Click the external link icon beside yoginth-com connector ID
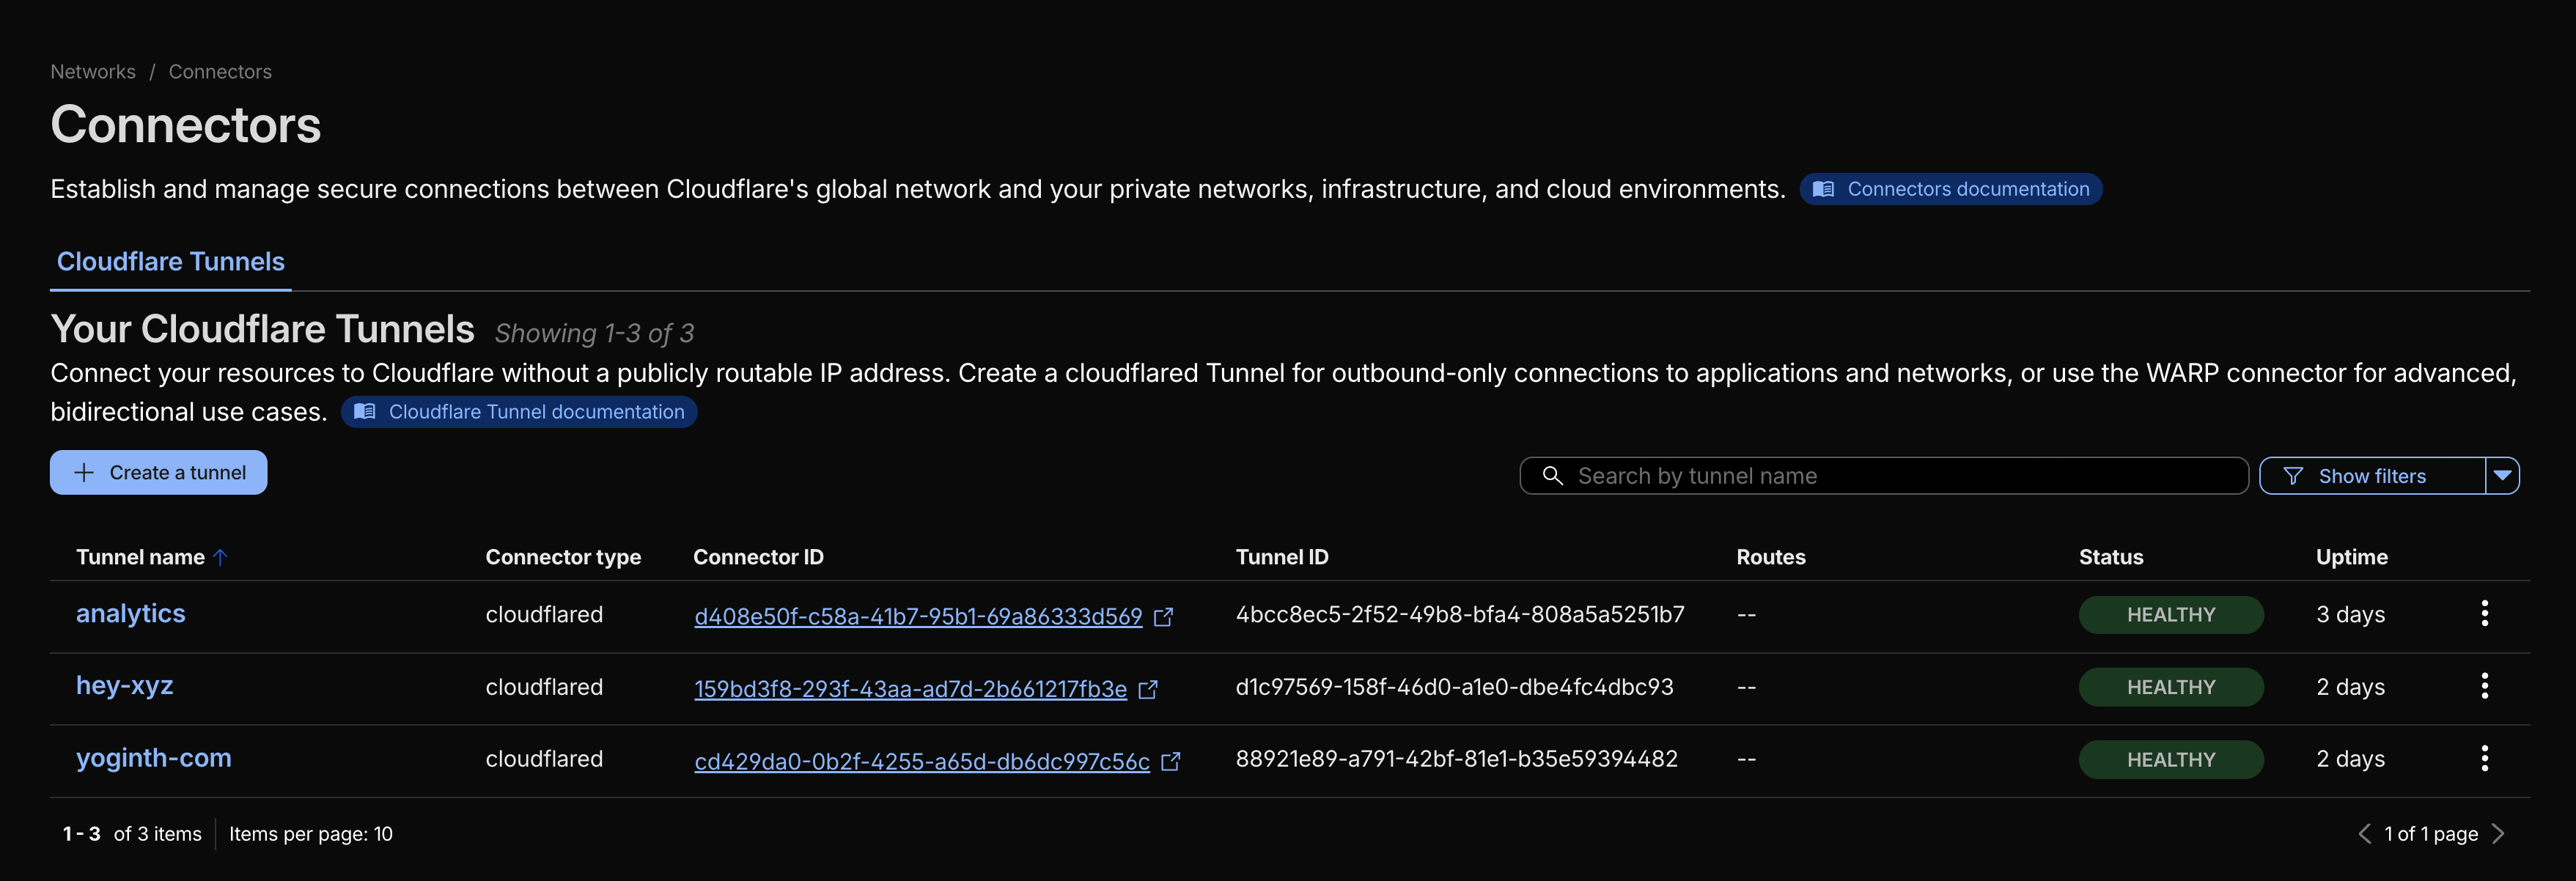 click(1171, 762)
